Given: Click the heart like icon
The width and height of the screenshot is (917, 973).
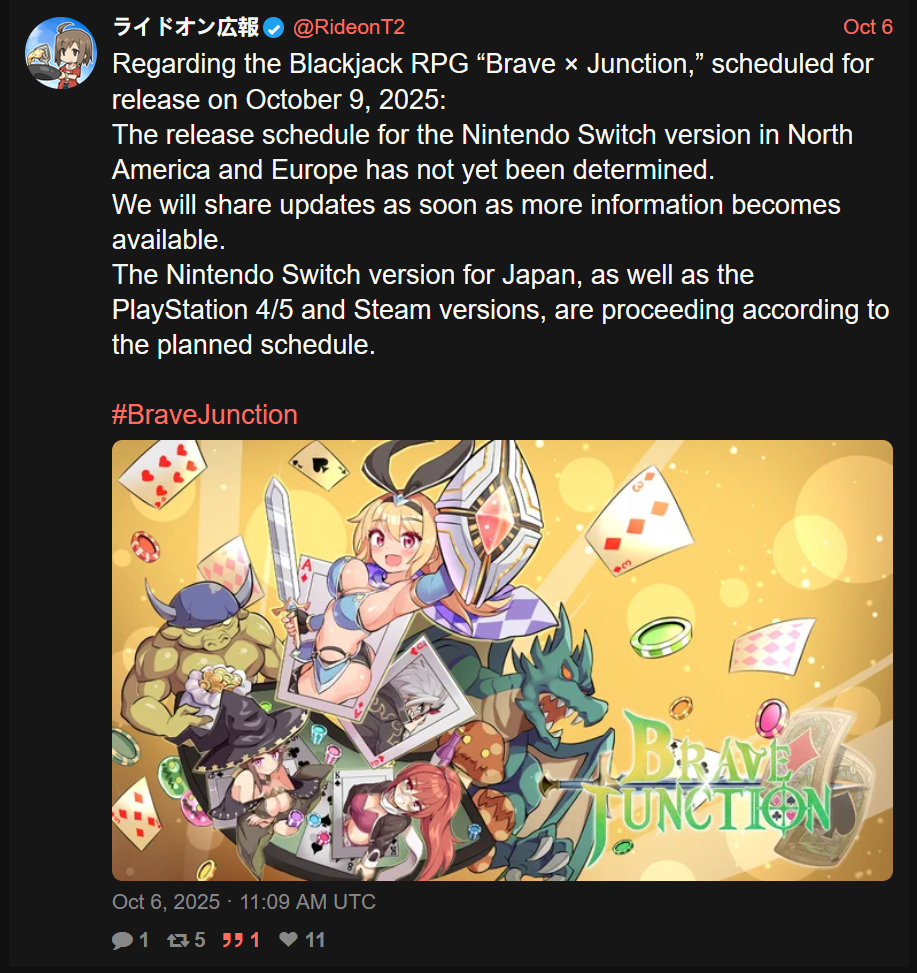Looking at the screenshot, I should pyautogui.click(x=289, y=939).
